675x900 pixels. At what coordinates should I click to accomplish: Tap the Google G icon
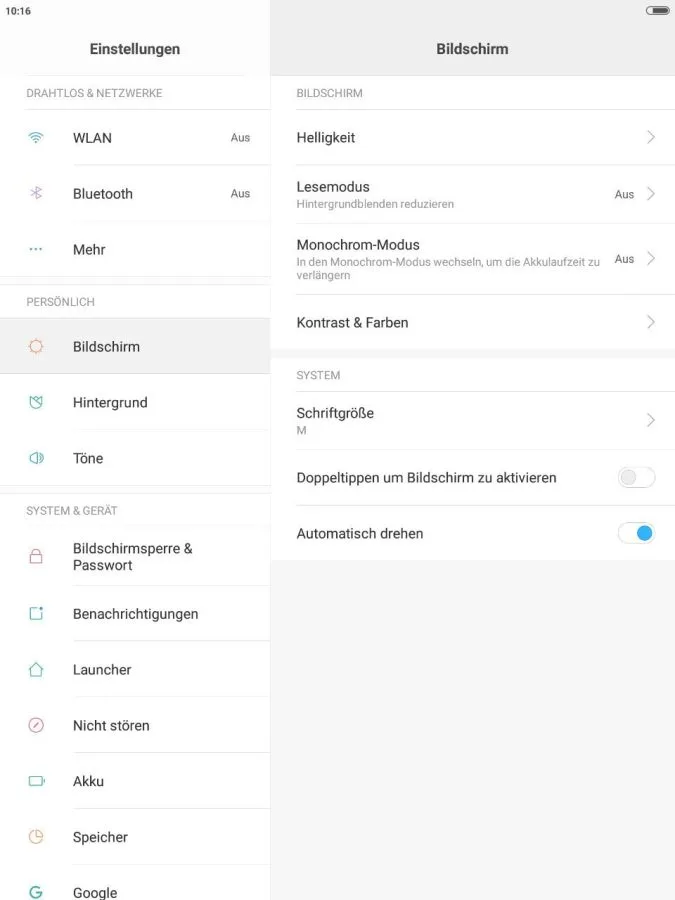[x=36, y=892]
